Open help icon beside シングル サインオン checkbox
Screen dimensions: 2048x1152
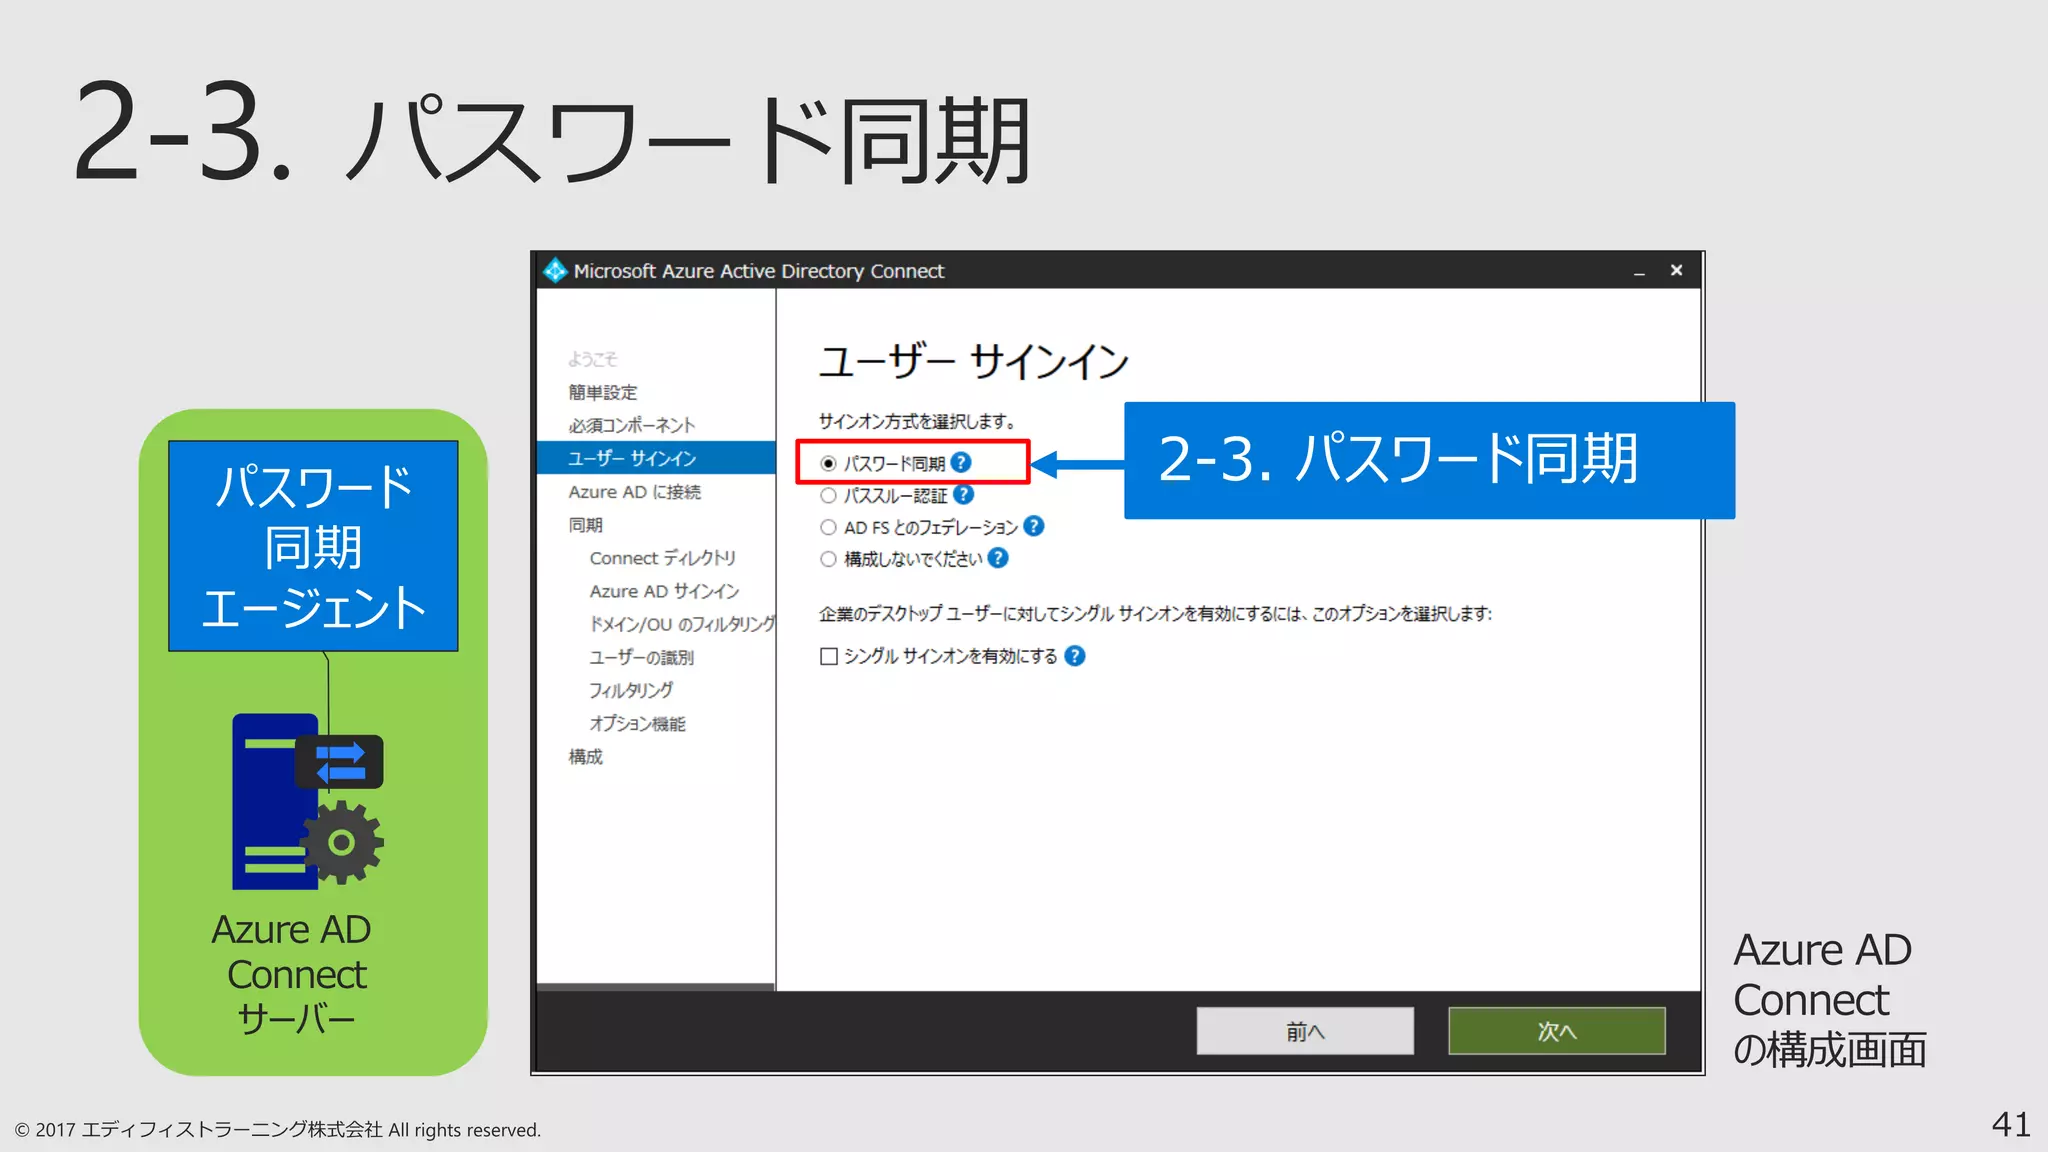click(1075, 656)
